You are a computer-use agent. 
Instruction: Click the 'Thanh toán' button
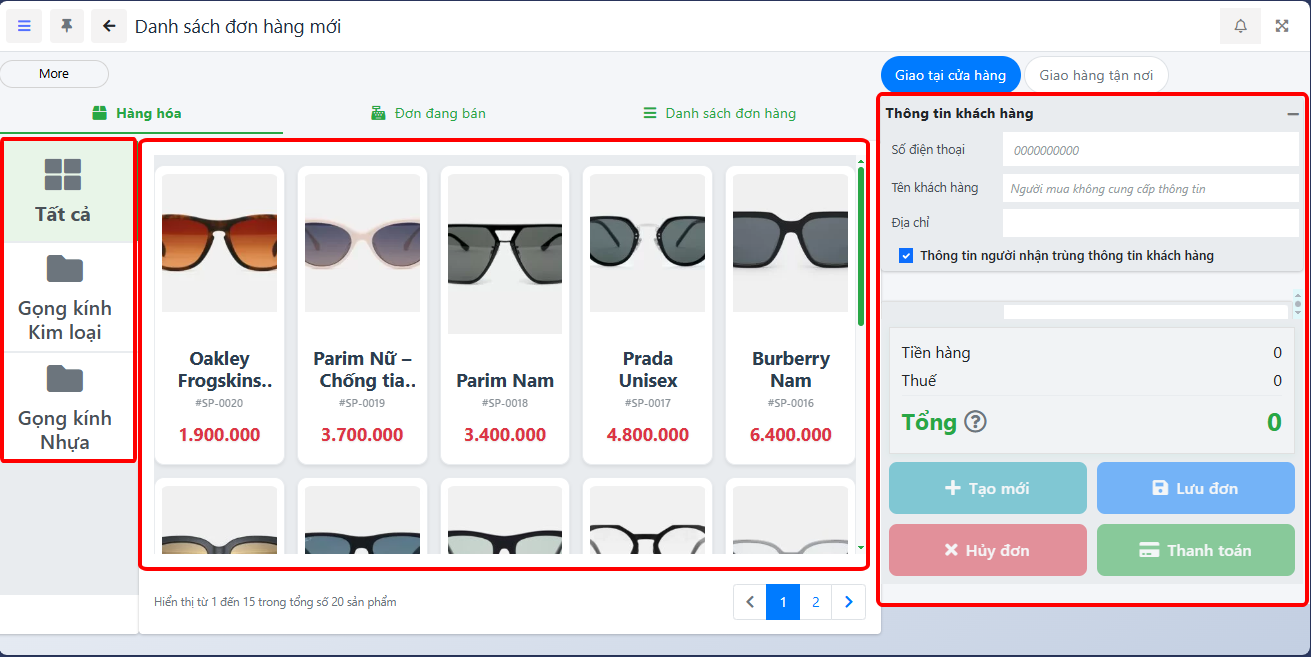pos(1195,550)
